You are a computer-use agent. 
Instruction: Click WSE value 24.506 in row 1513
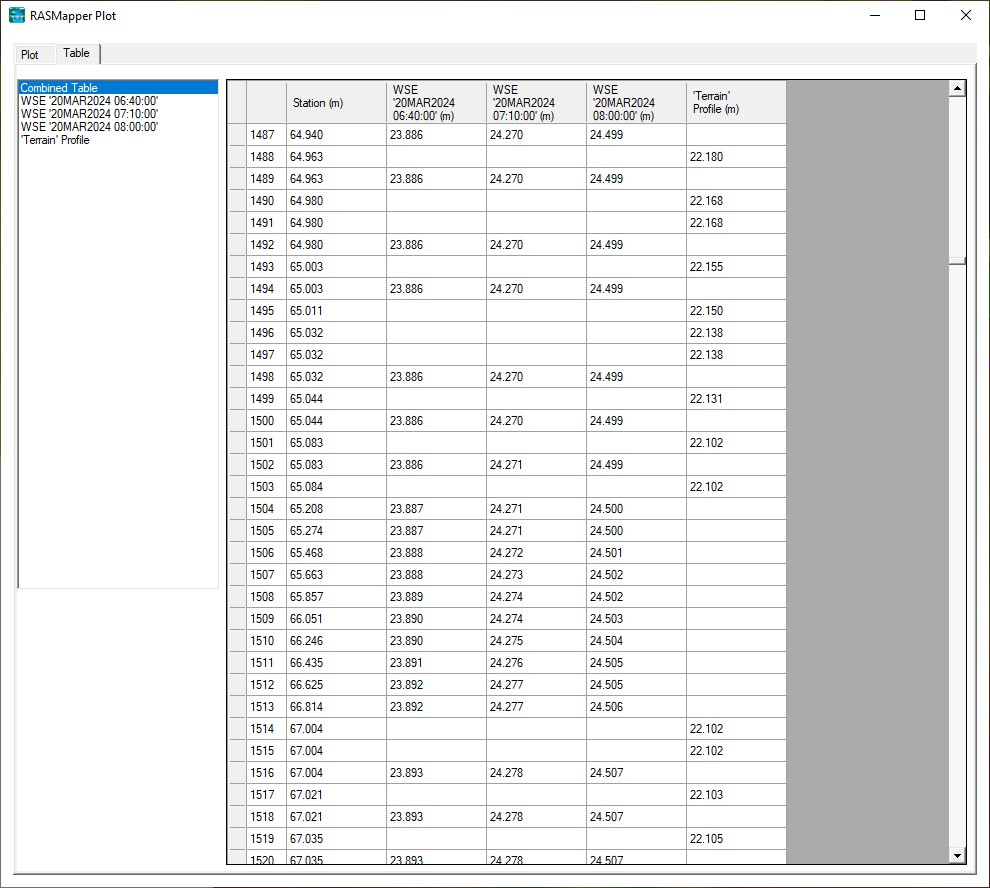[x=636, y=707]
